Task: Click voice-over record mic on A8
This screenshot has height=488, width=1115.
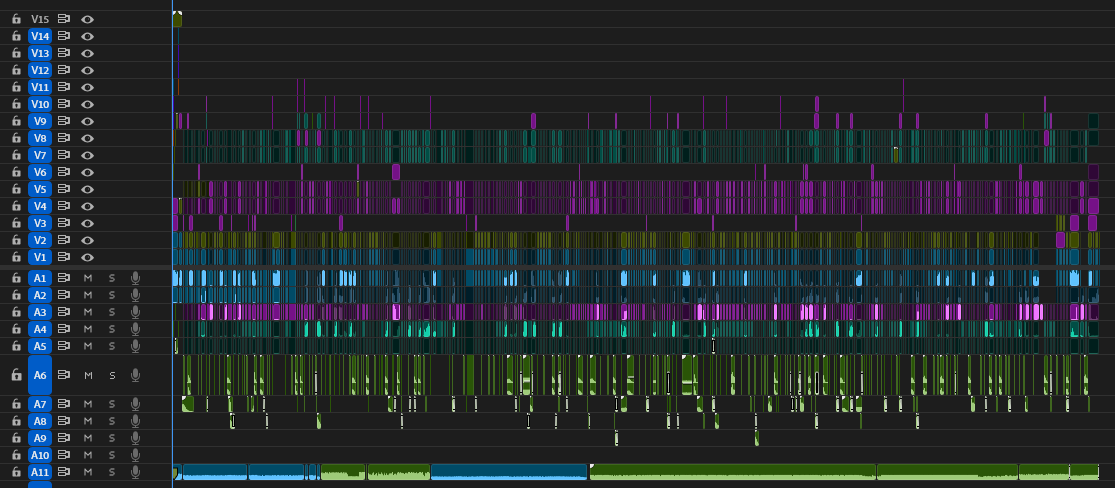Action: (135, 421)
